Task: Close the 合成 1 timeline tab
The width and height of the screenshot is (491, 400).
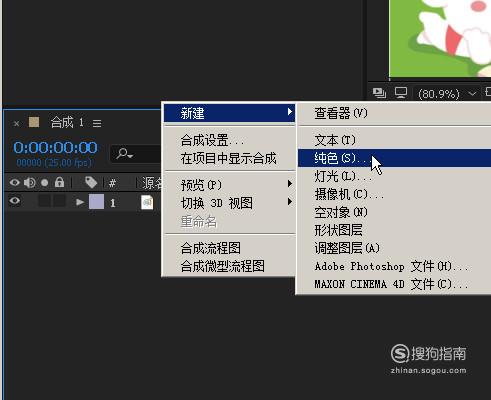Action: point(16,124)
